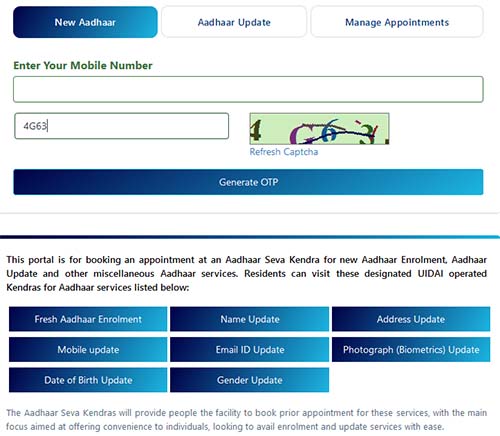Image resolution: width=500 pixels, height=436 pixels.
Task: Focus the mobile number input field
Action: pos(248,89)
